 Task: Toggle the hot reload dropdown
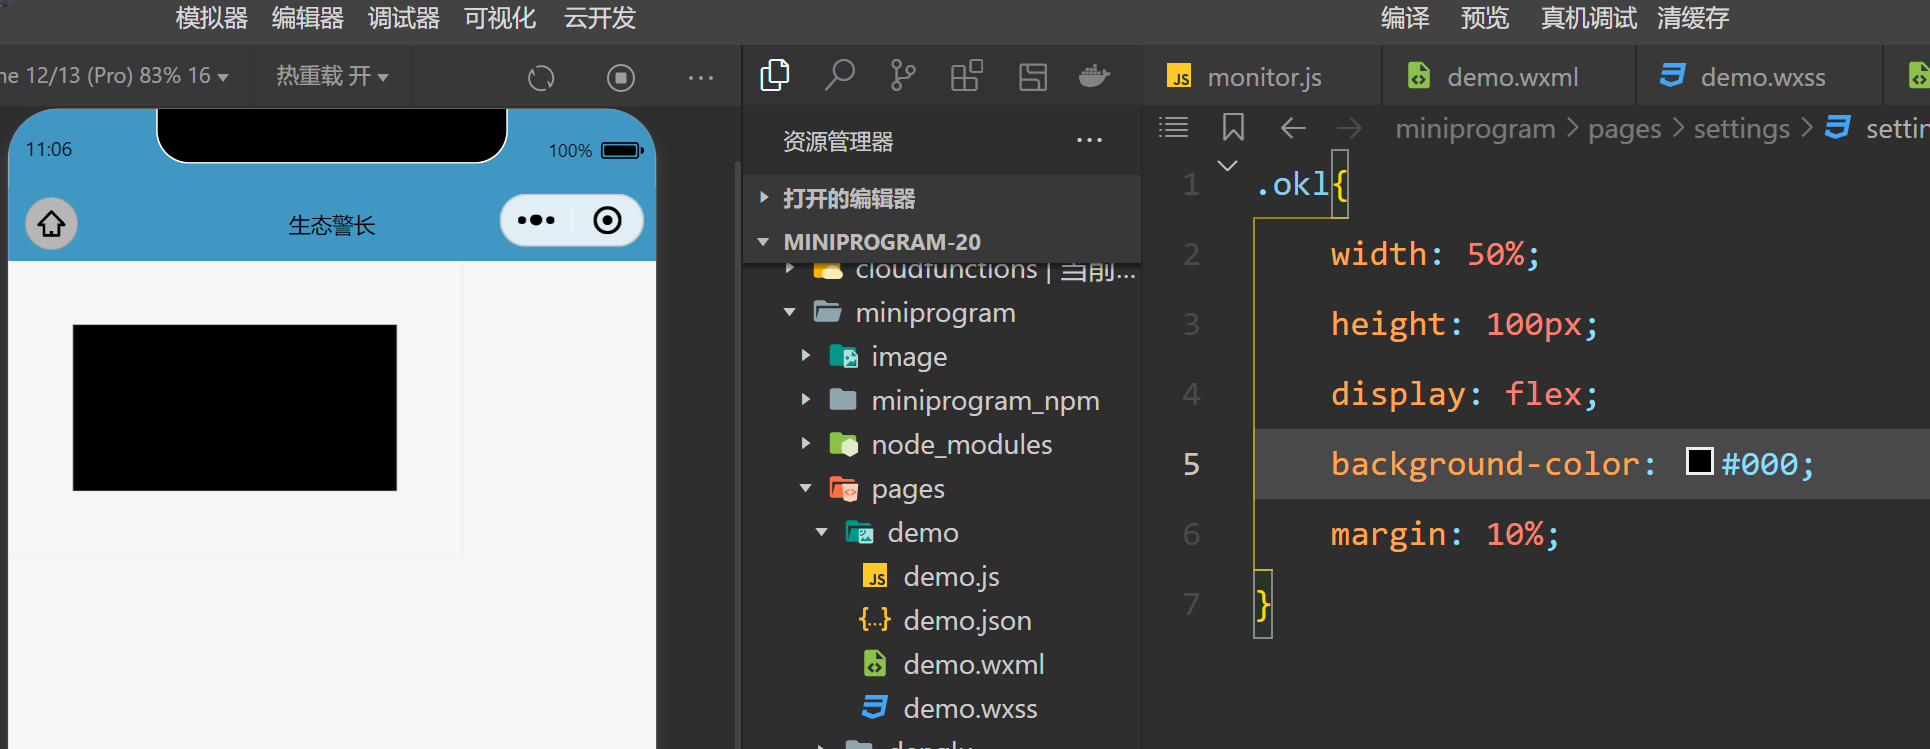point(332,76)
